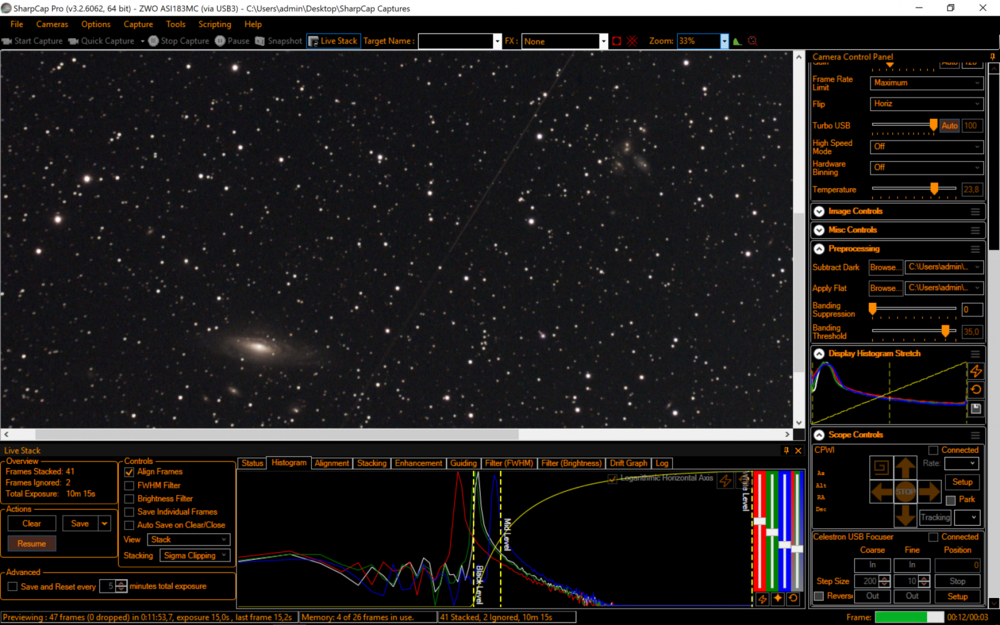Check Celestron USB Focuser Connected checkbox

tap(933, 537)
